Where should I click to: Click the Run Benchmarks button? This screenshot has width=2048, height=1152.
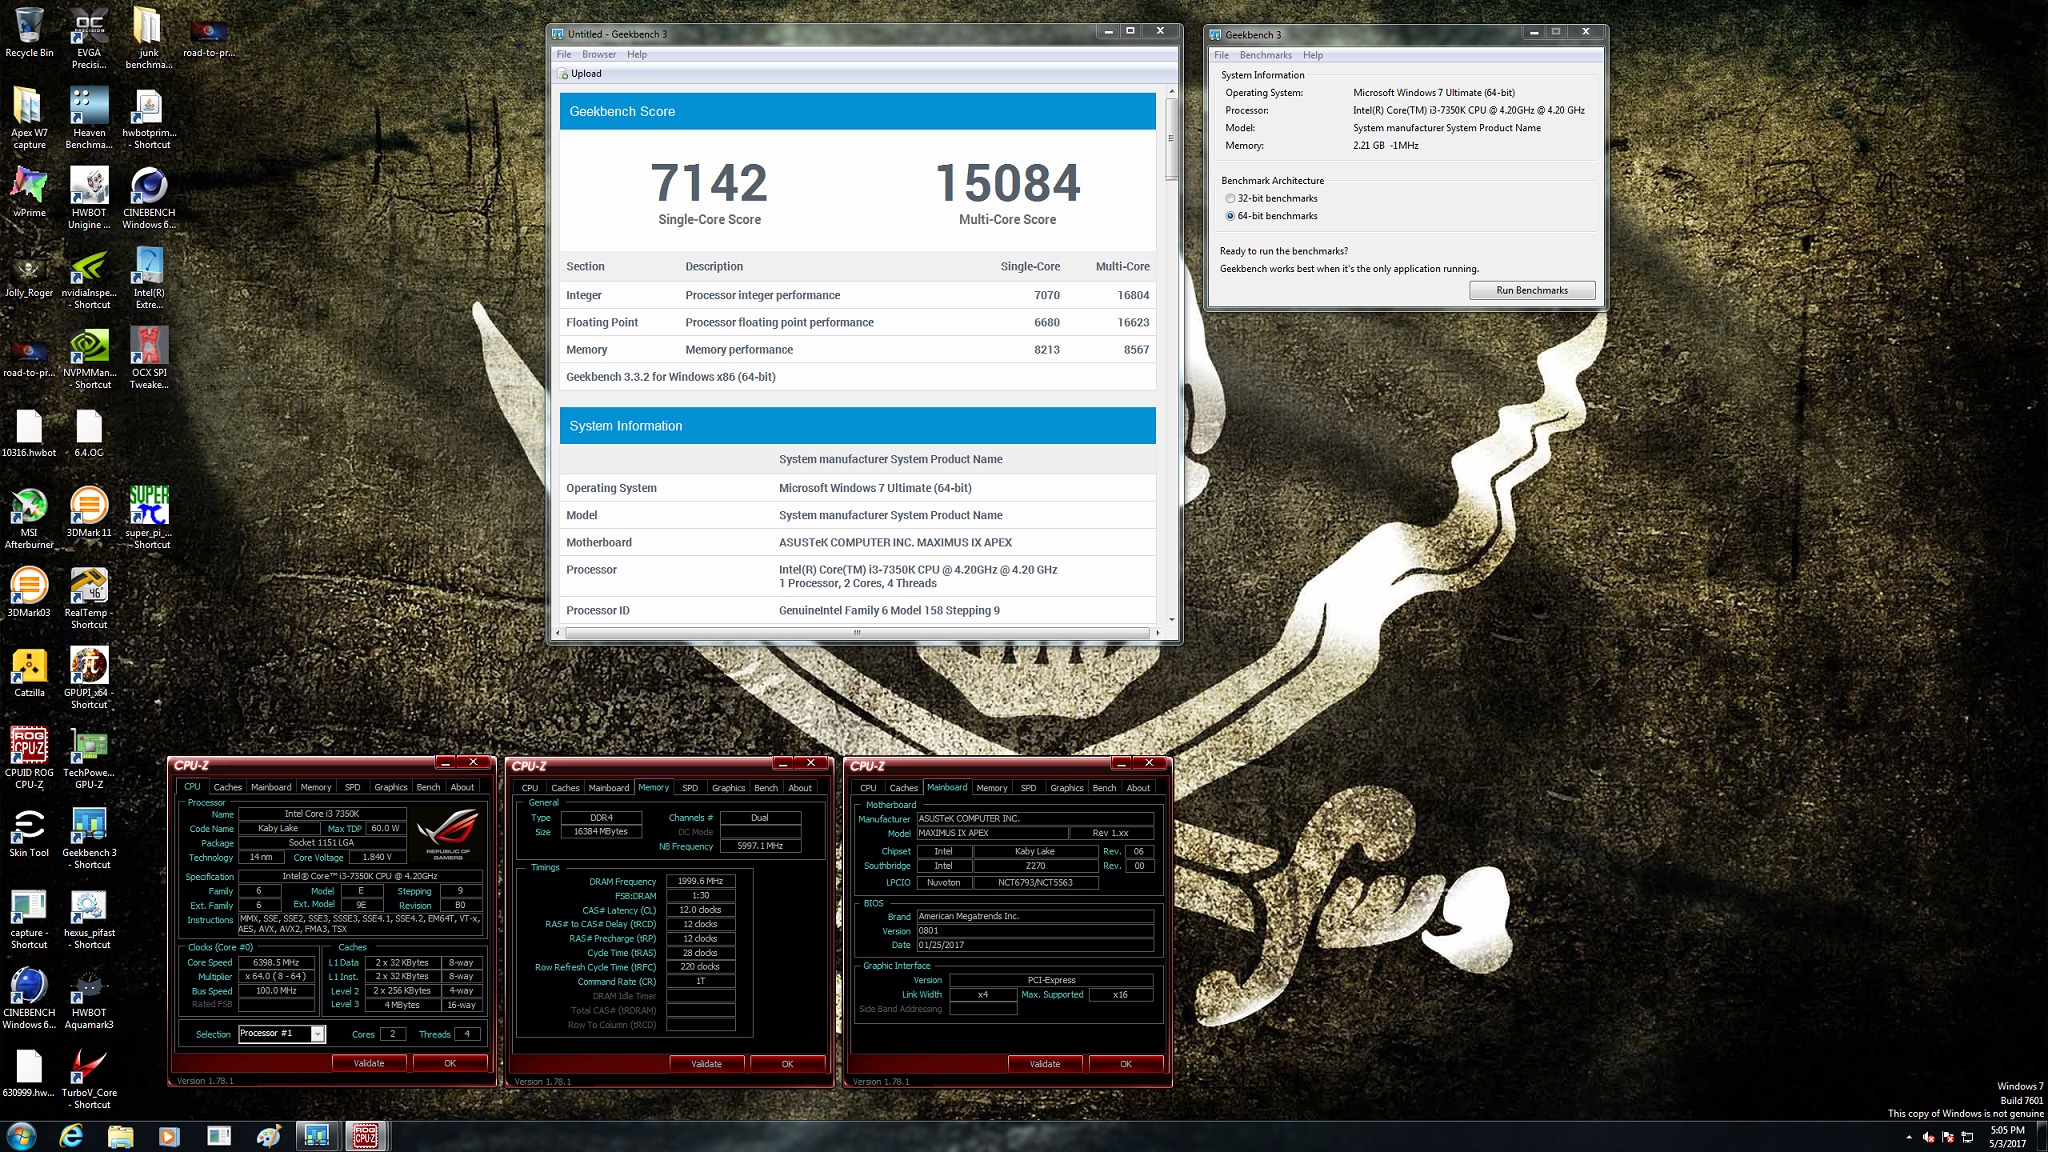point(1531,291)
